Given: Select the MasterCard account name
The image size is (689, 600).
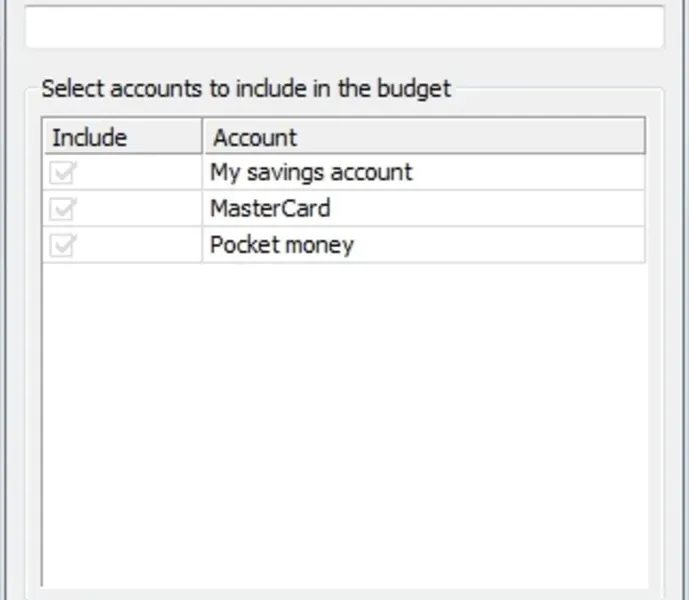Looking at the screenshot, I should coord(270,209).
